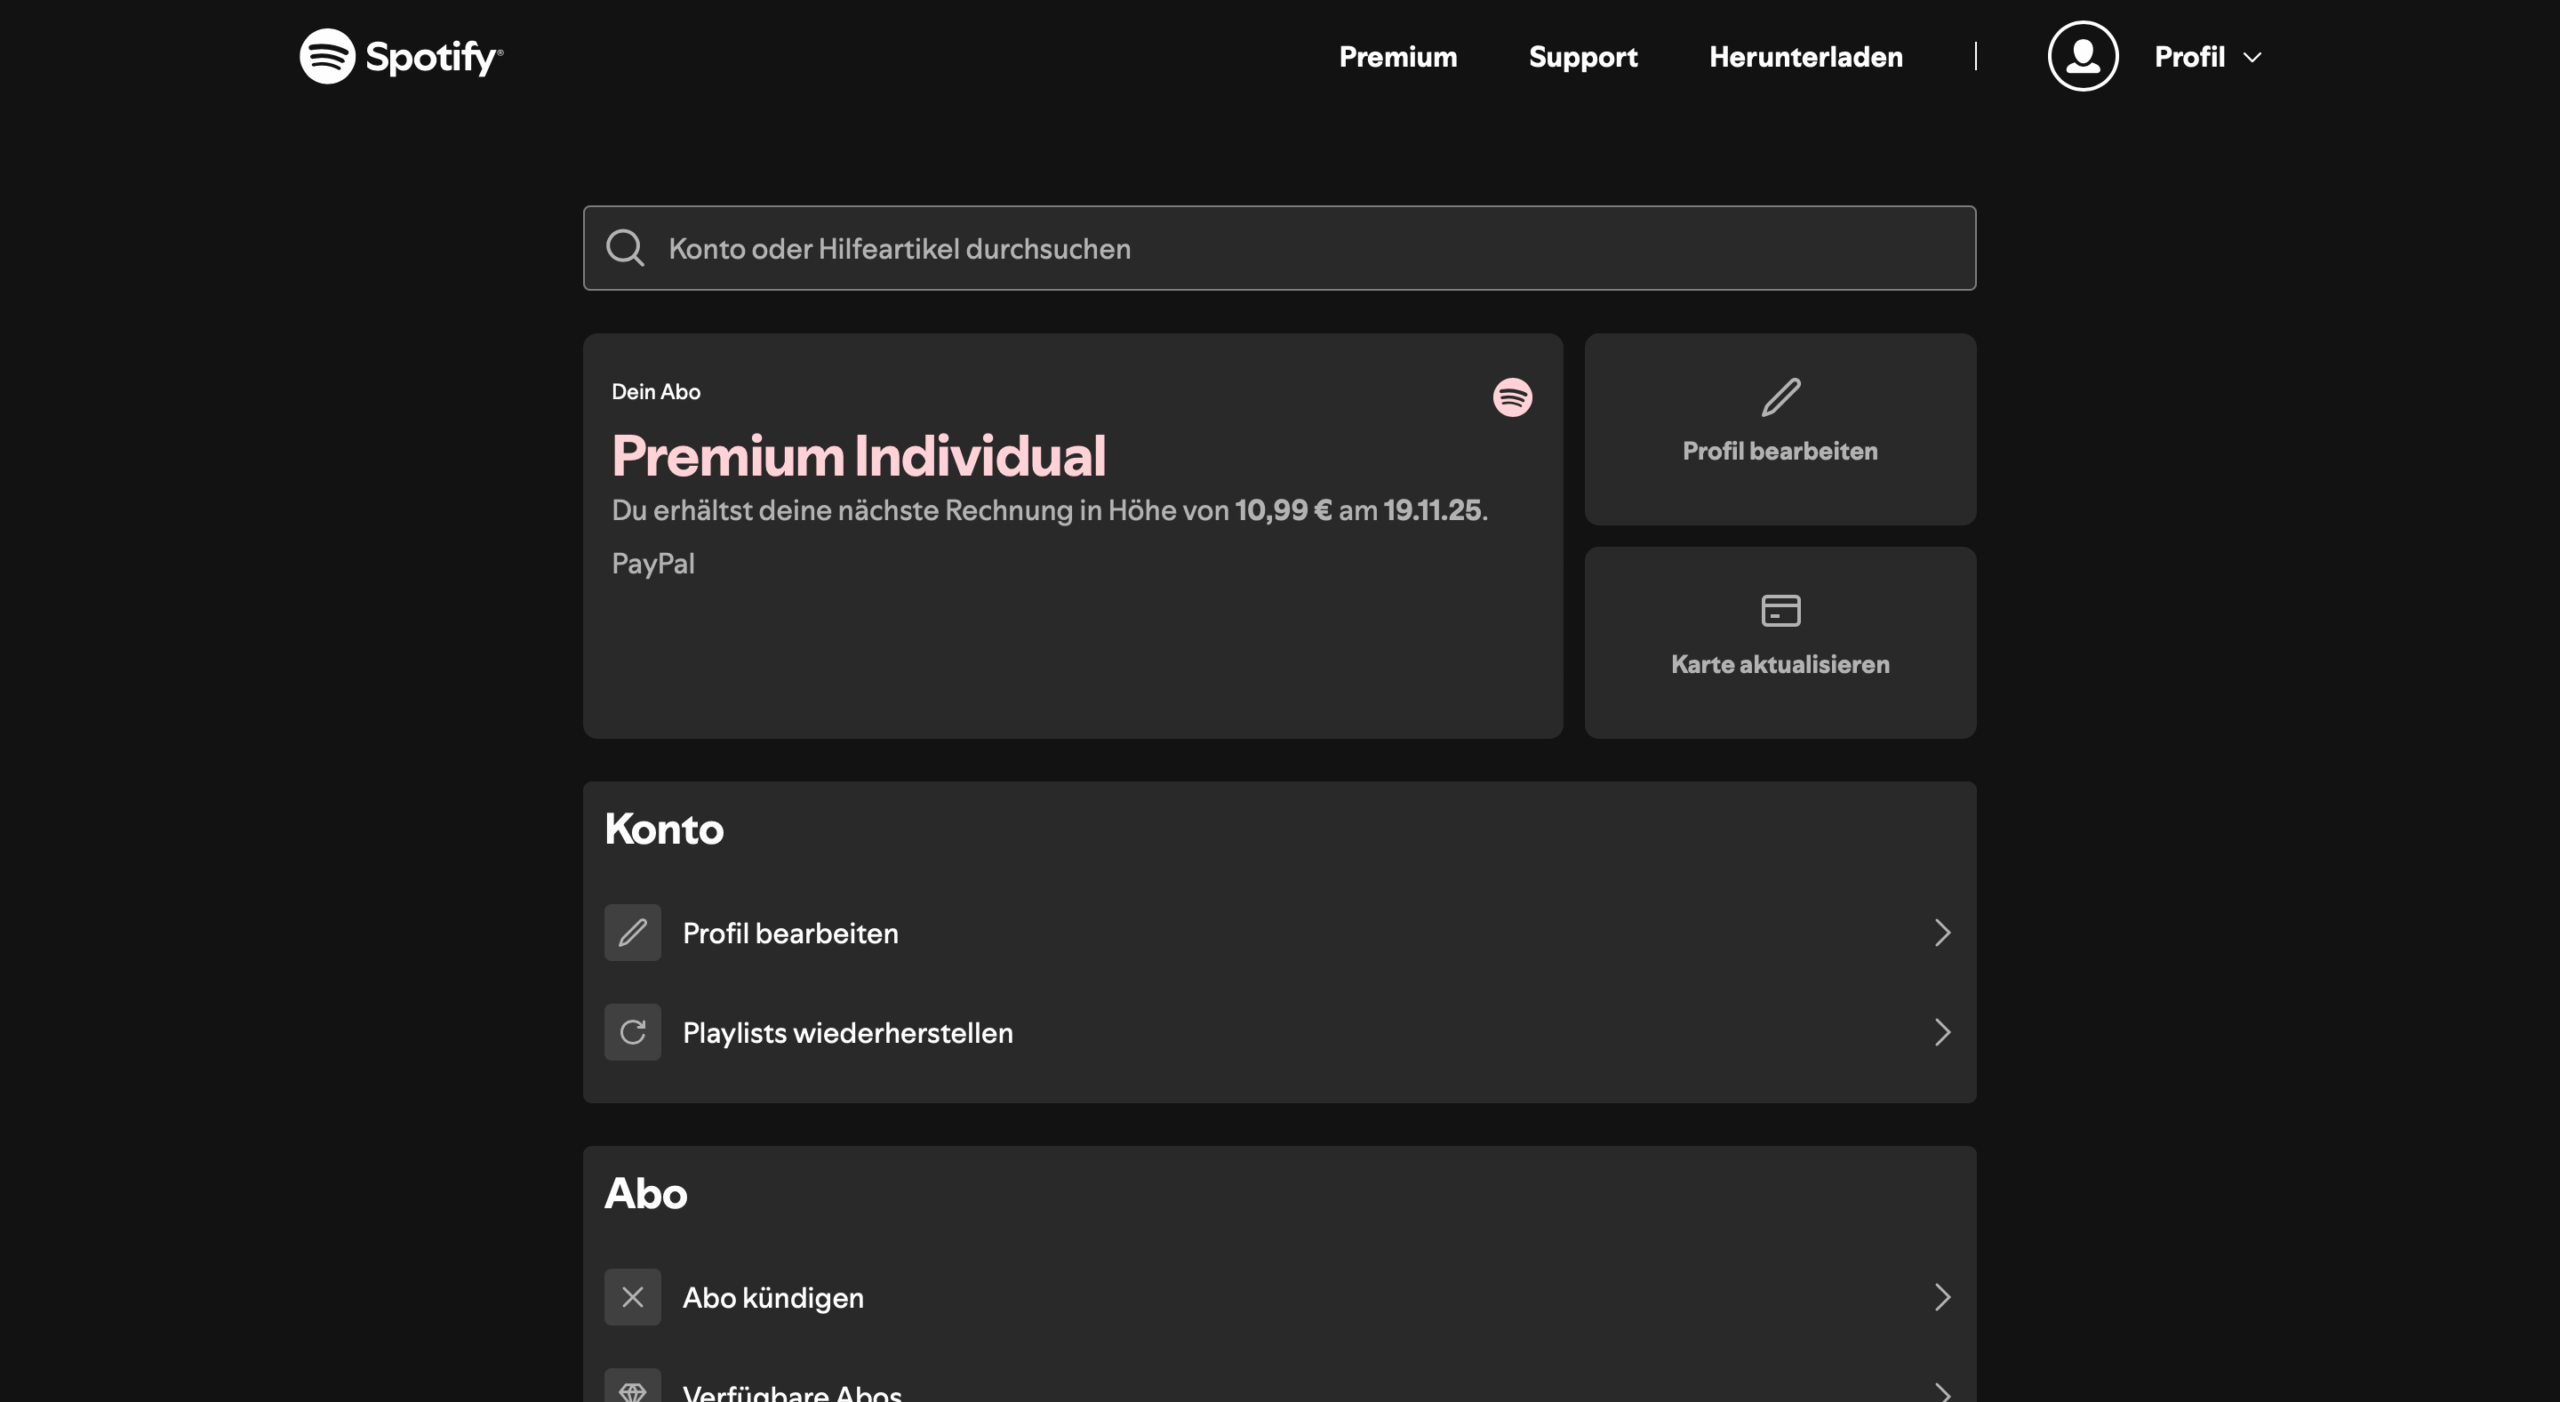The height and width of the screenshot is (1402, 2560).
Task: Open the Premium menu item
Action: 1398,57
